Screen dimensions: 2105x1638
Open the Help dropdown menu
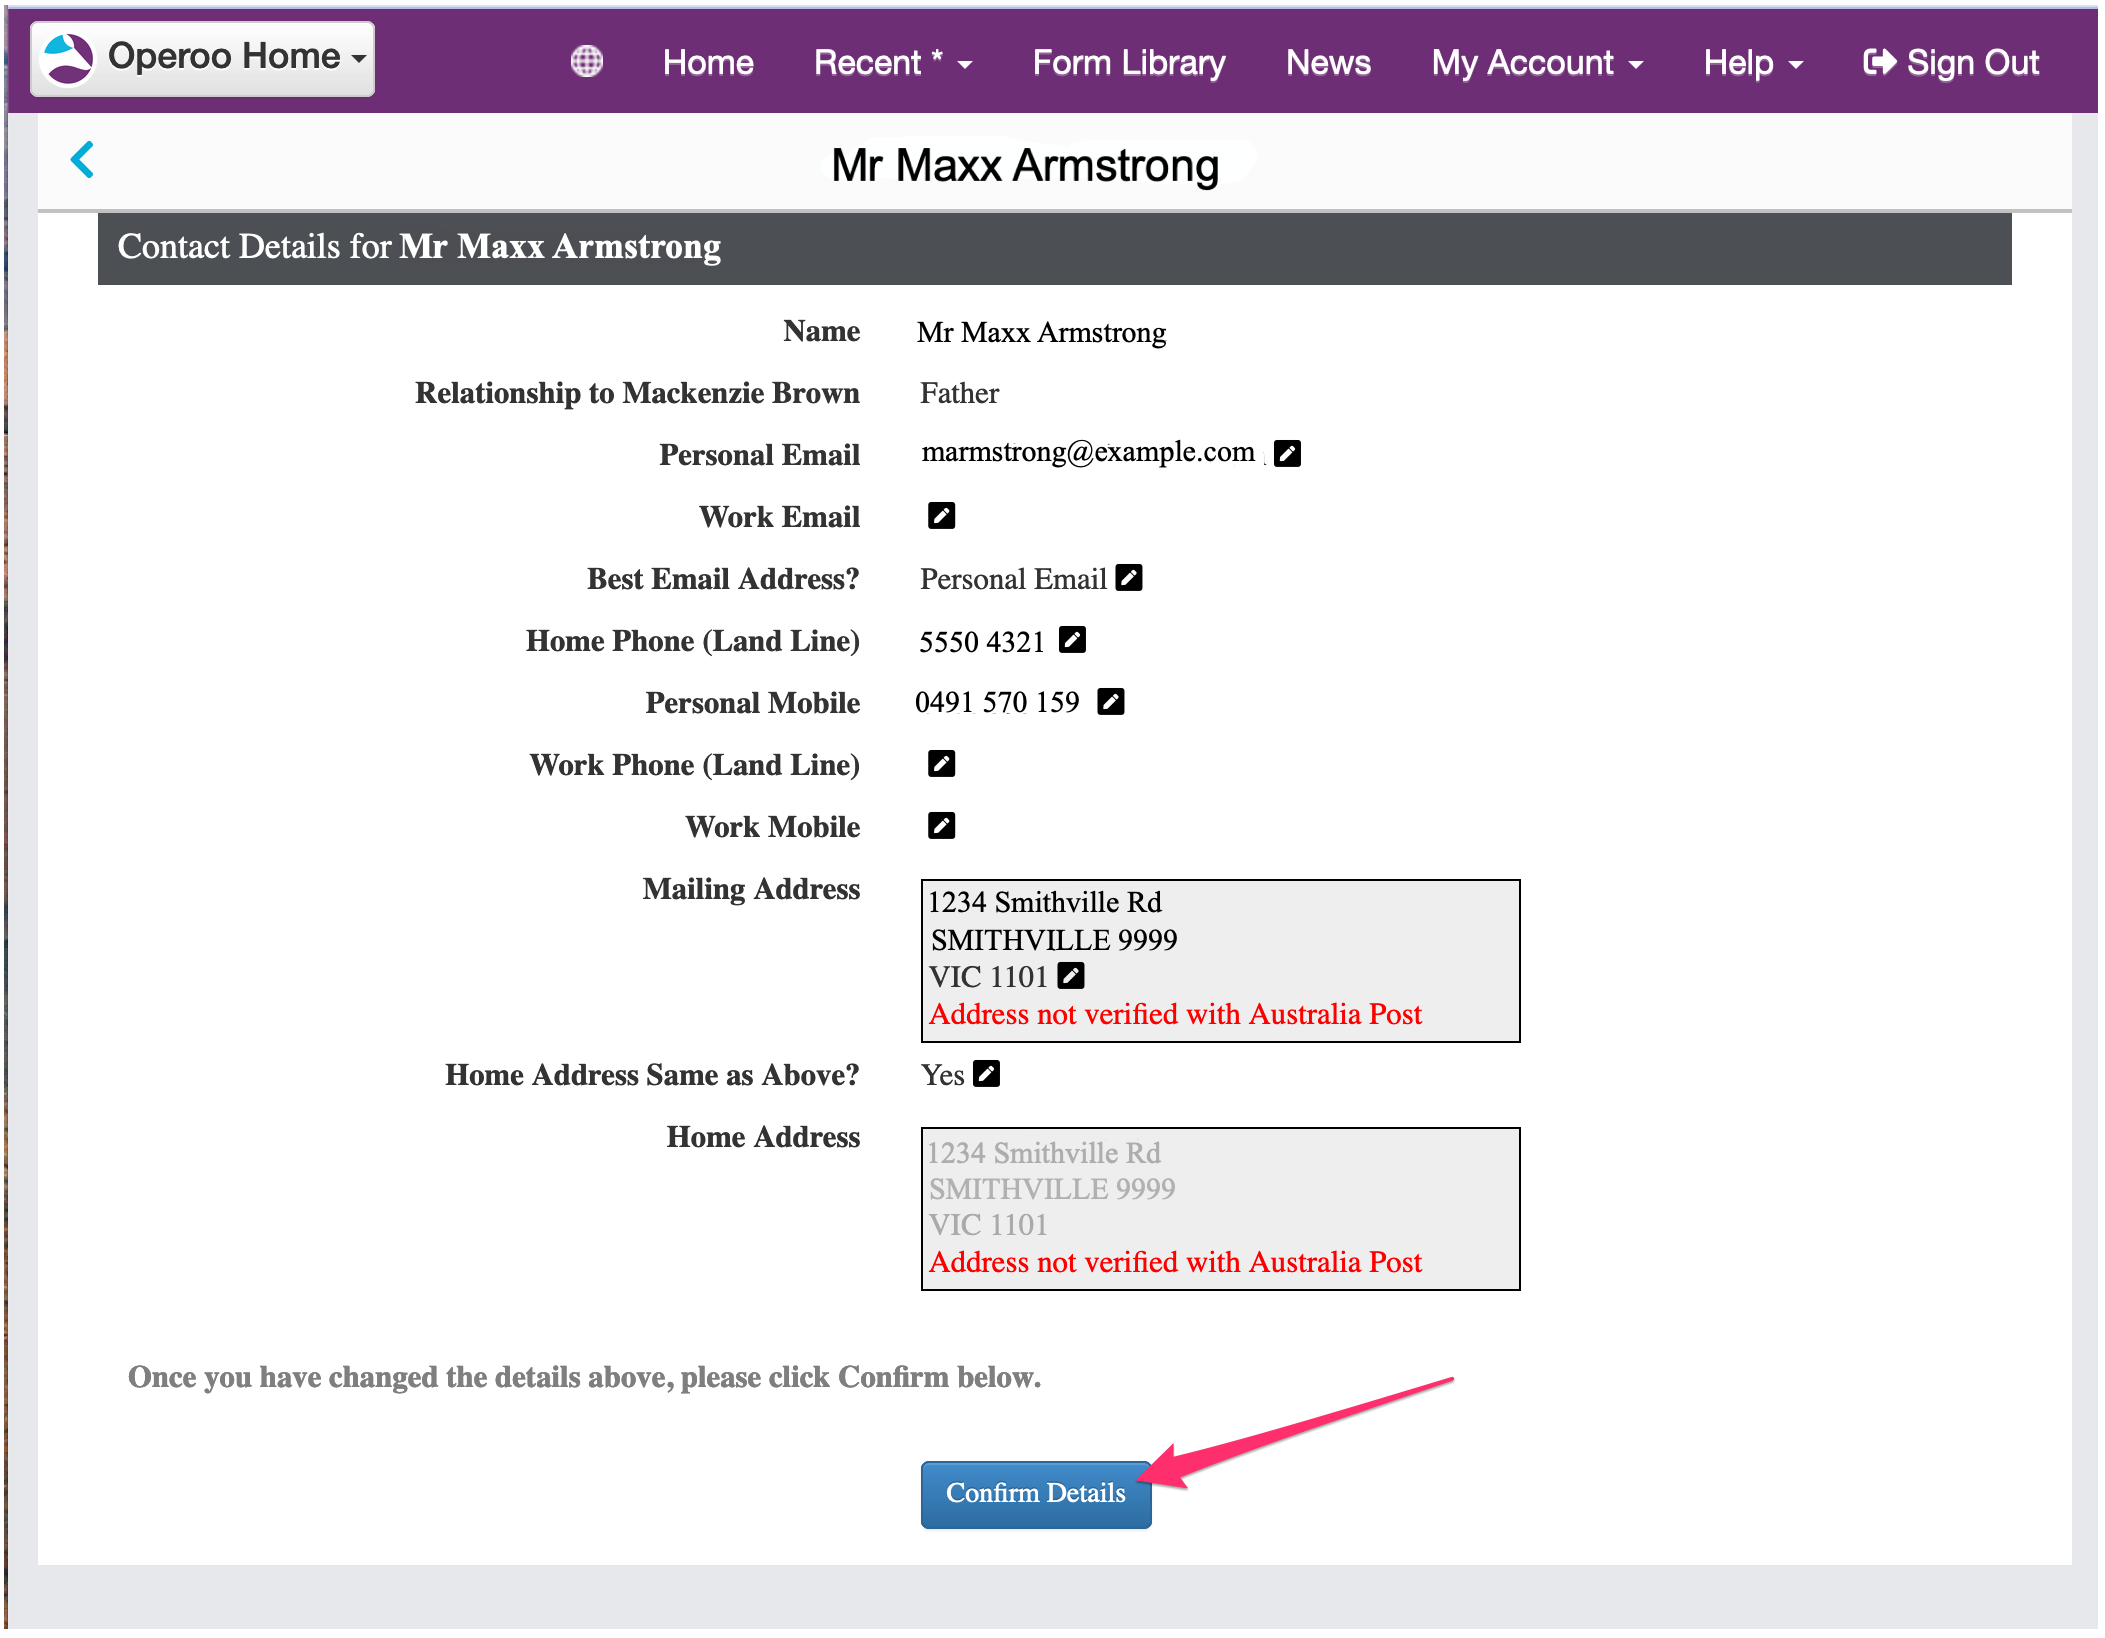[x=1752, y=63]
